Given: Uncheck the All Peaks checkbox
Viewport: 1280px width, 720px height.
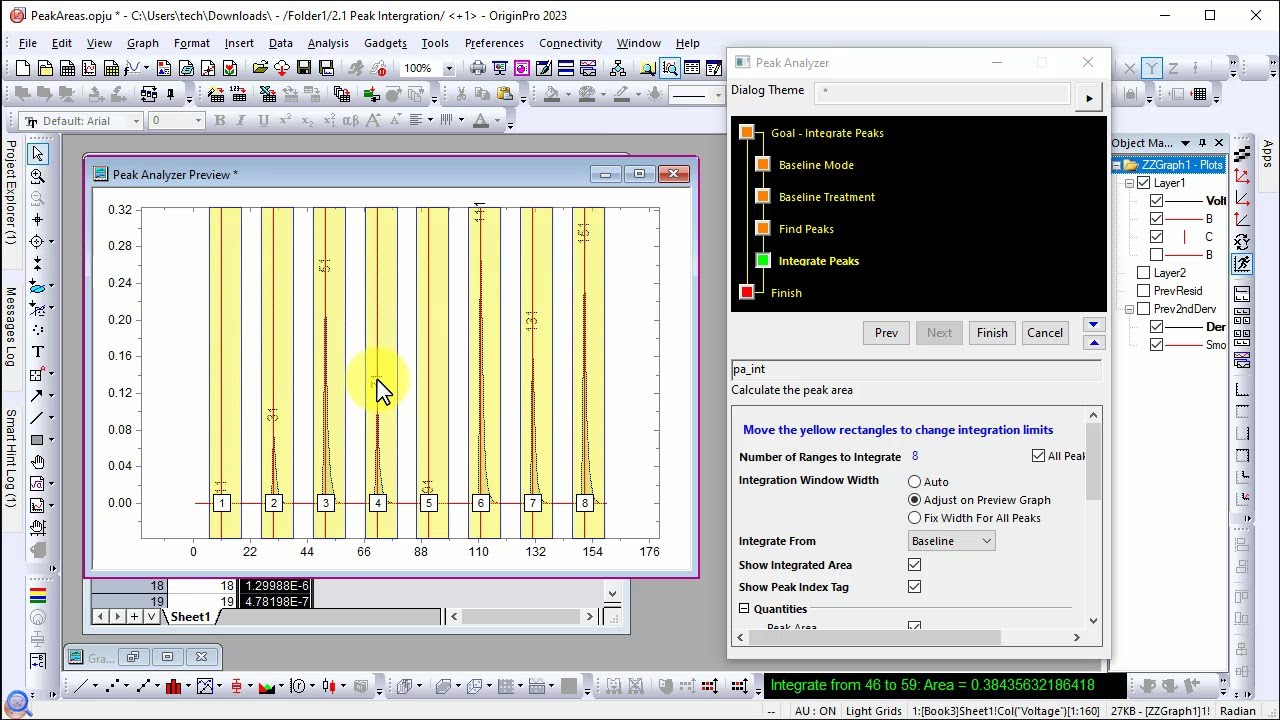Looking at the screenshot, I should click(x=1038, y=456).
